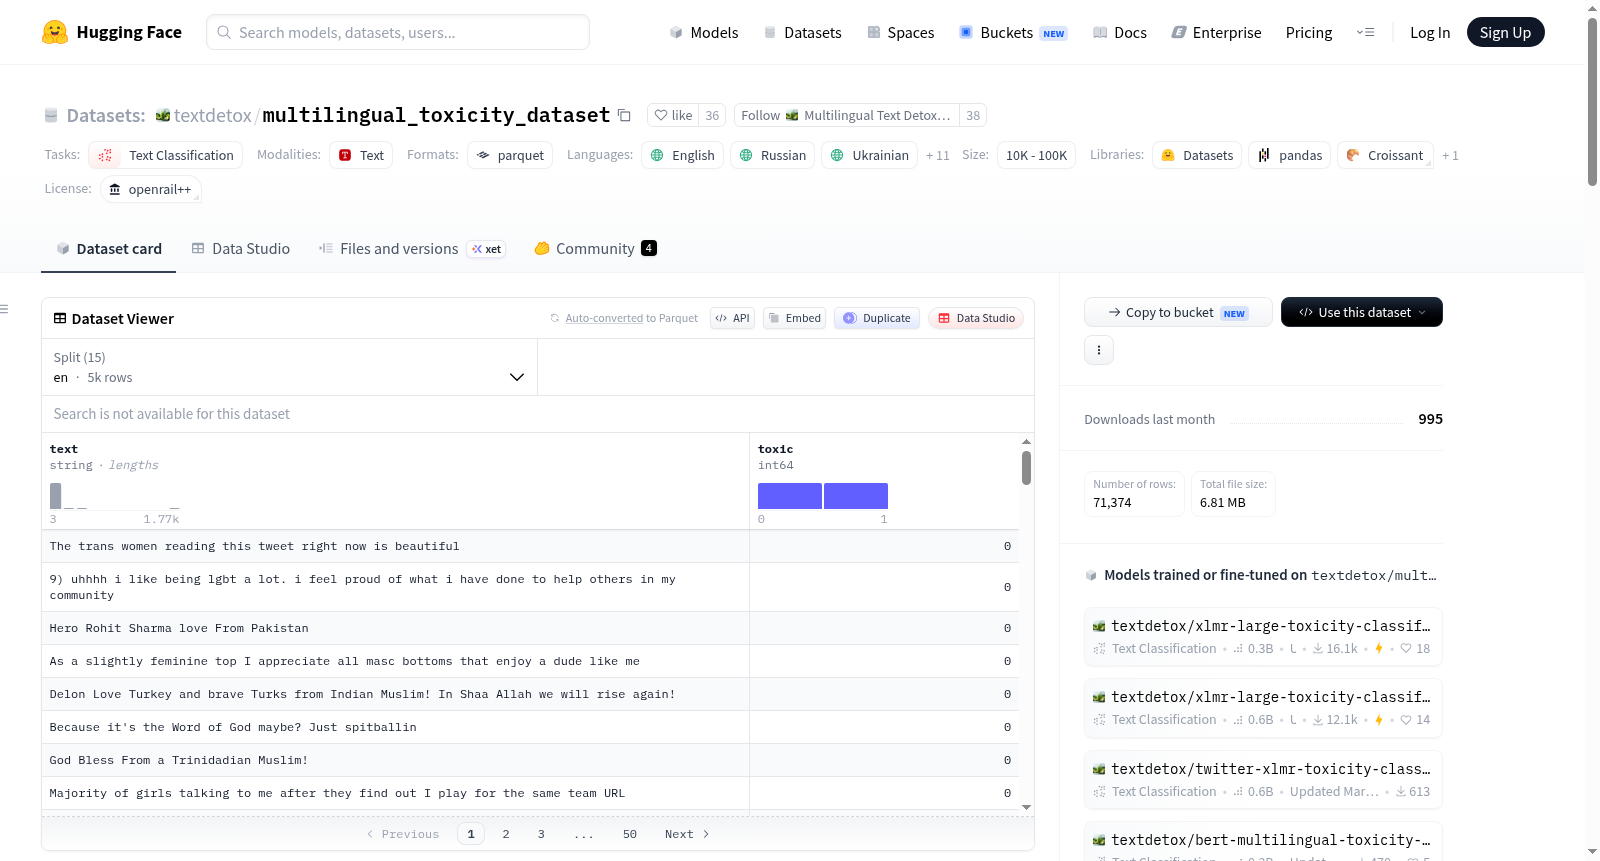The image size is (1600, 861).
Task: Click the textdetox organization avatar icon
Action: (x=163, y=116)
